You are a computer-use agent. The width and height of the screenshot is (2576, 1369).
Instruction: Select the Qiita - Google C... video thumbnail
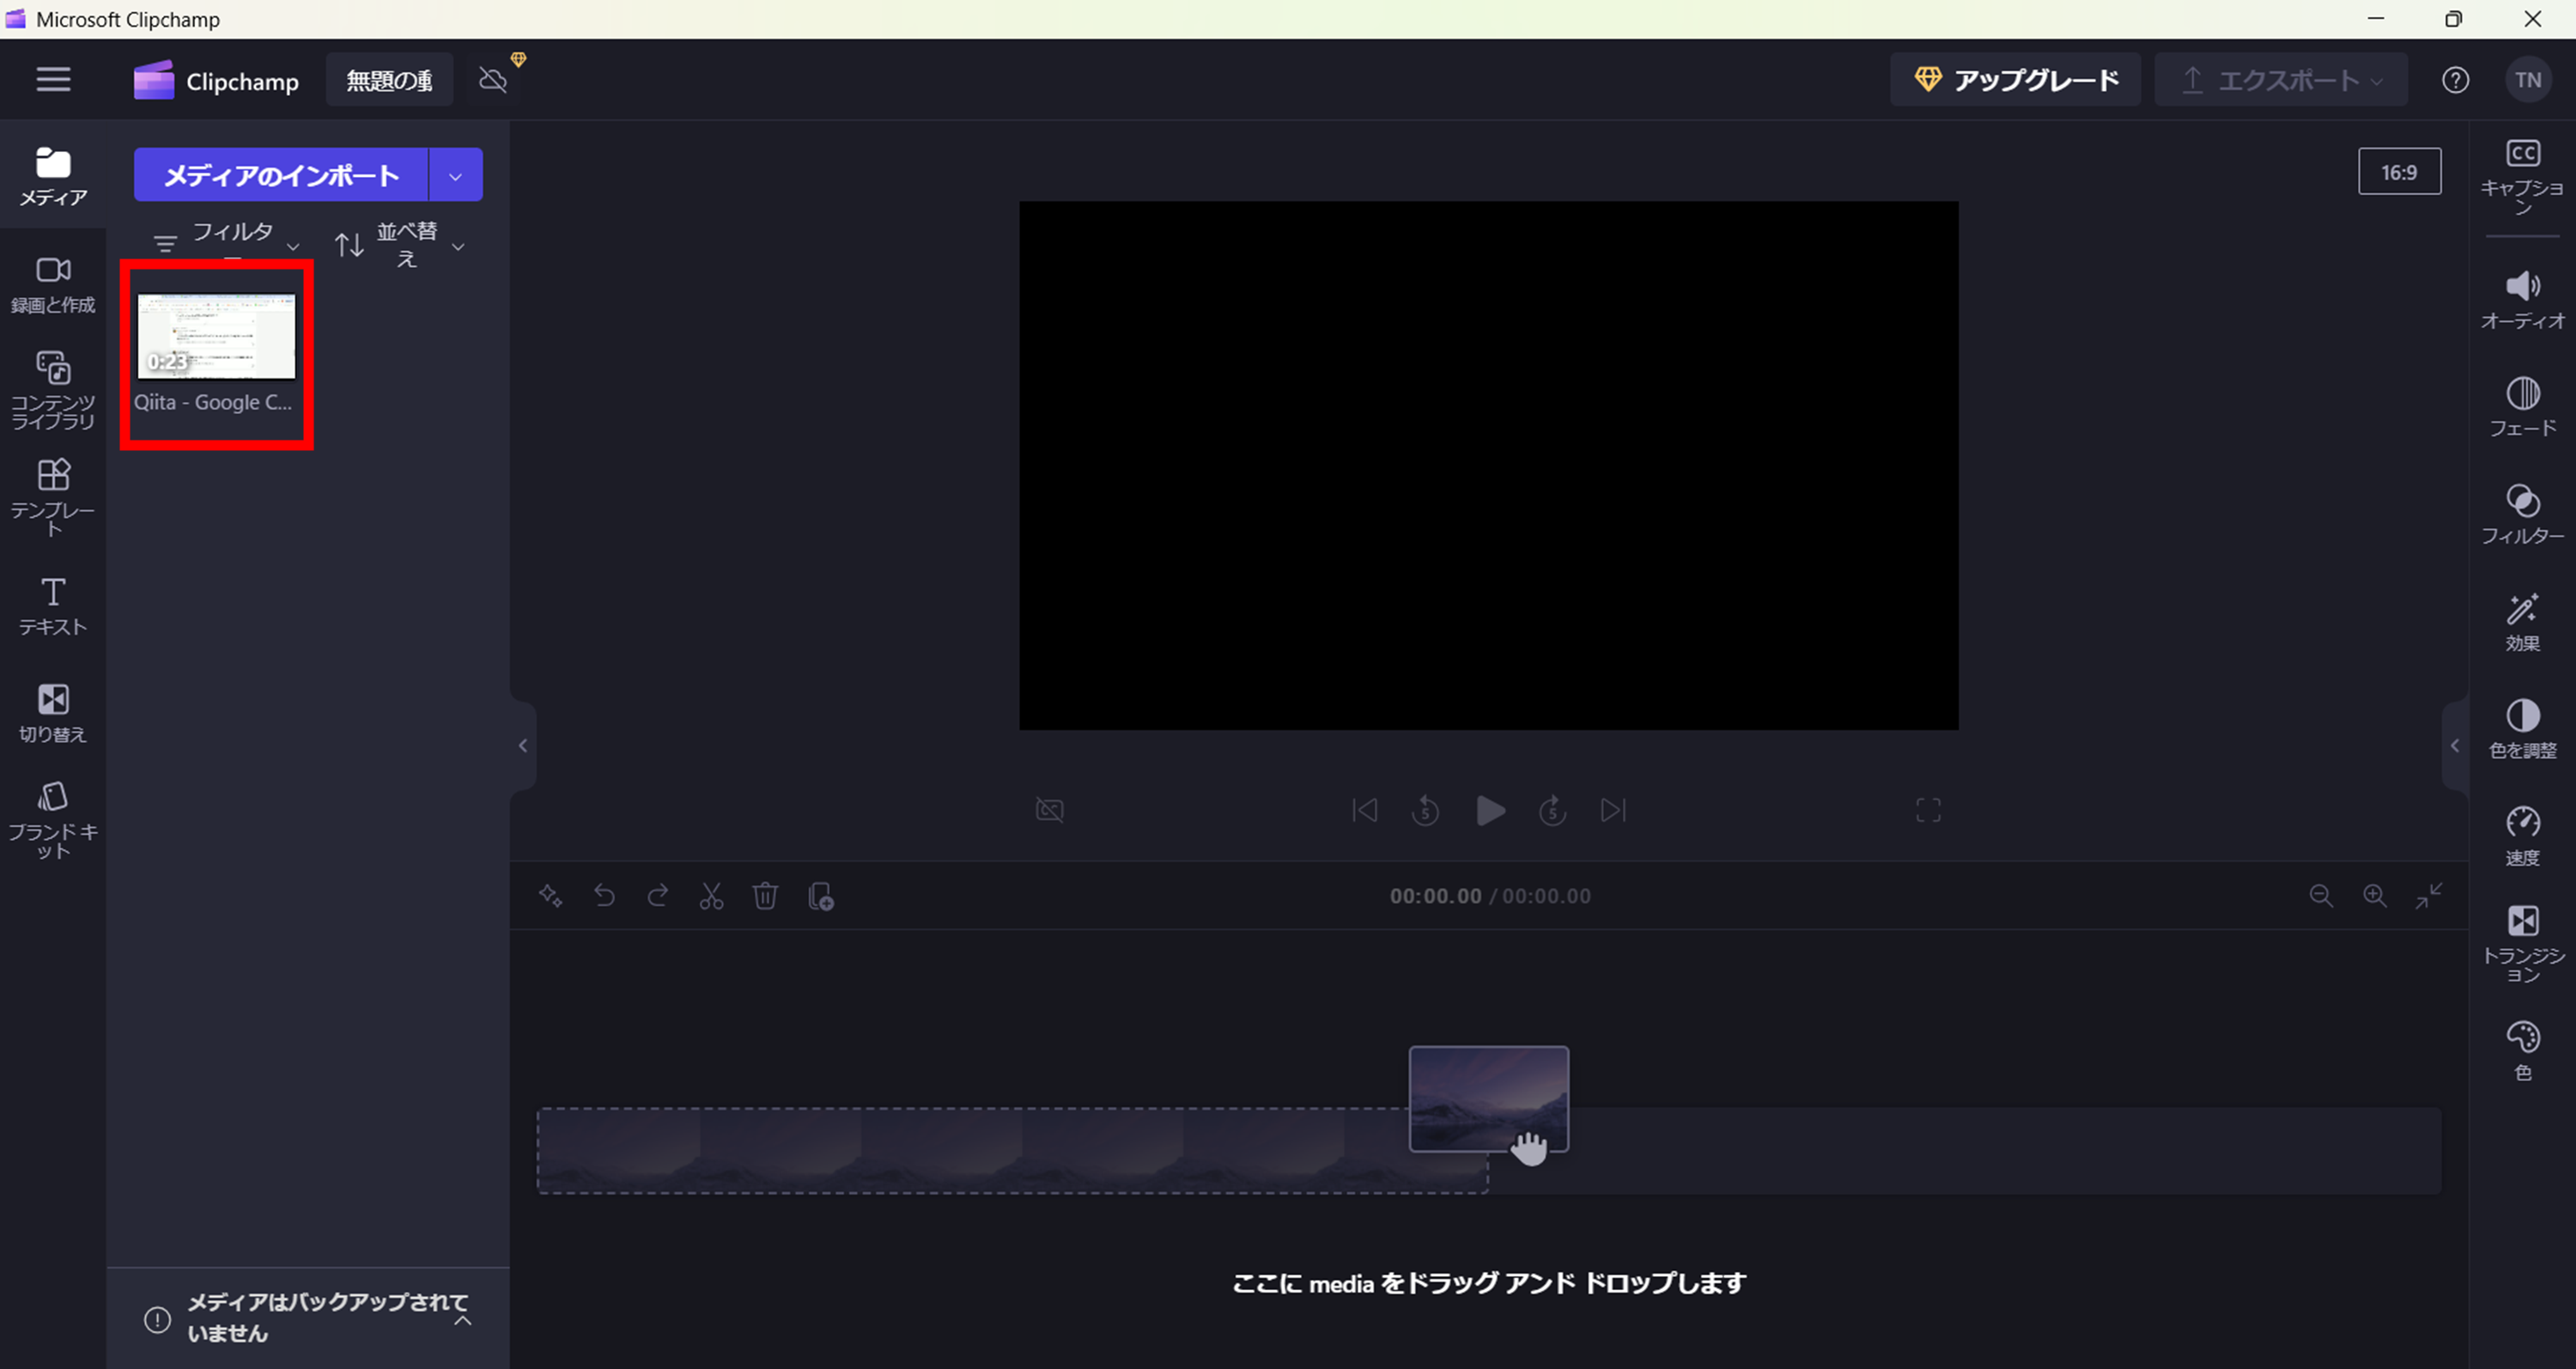(x=216, y=337)
